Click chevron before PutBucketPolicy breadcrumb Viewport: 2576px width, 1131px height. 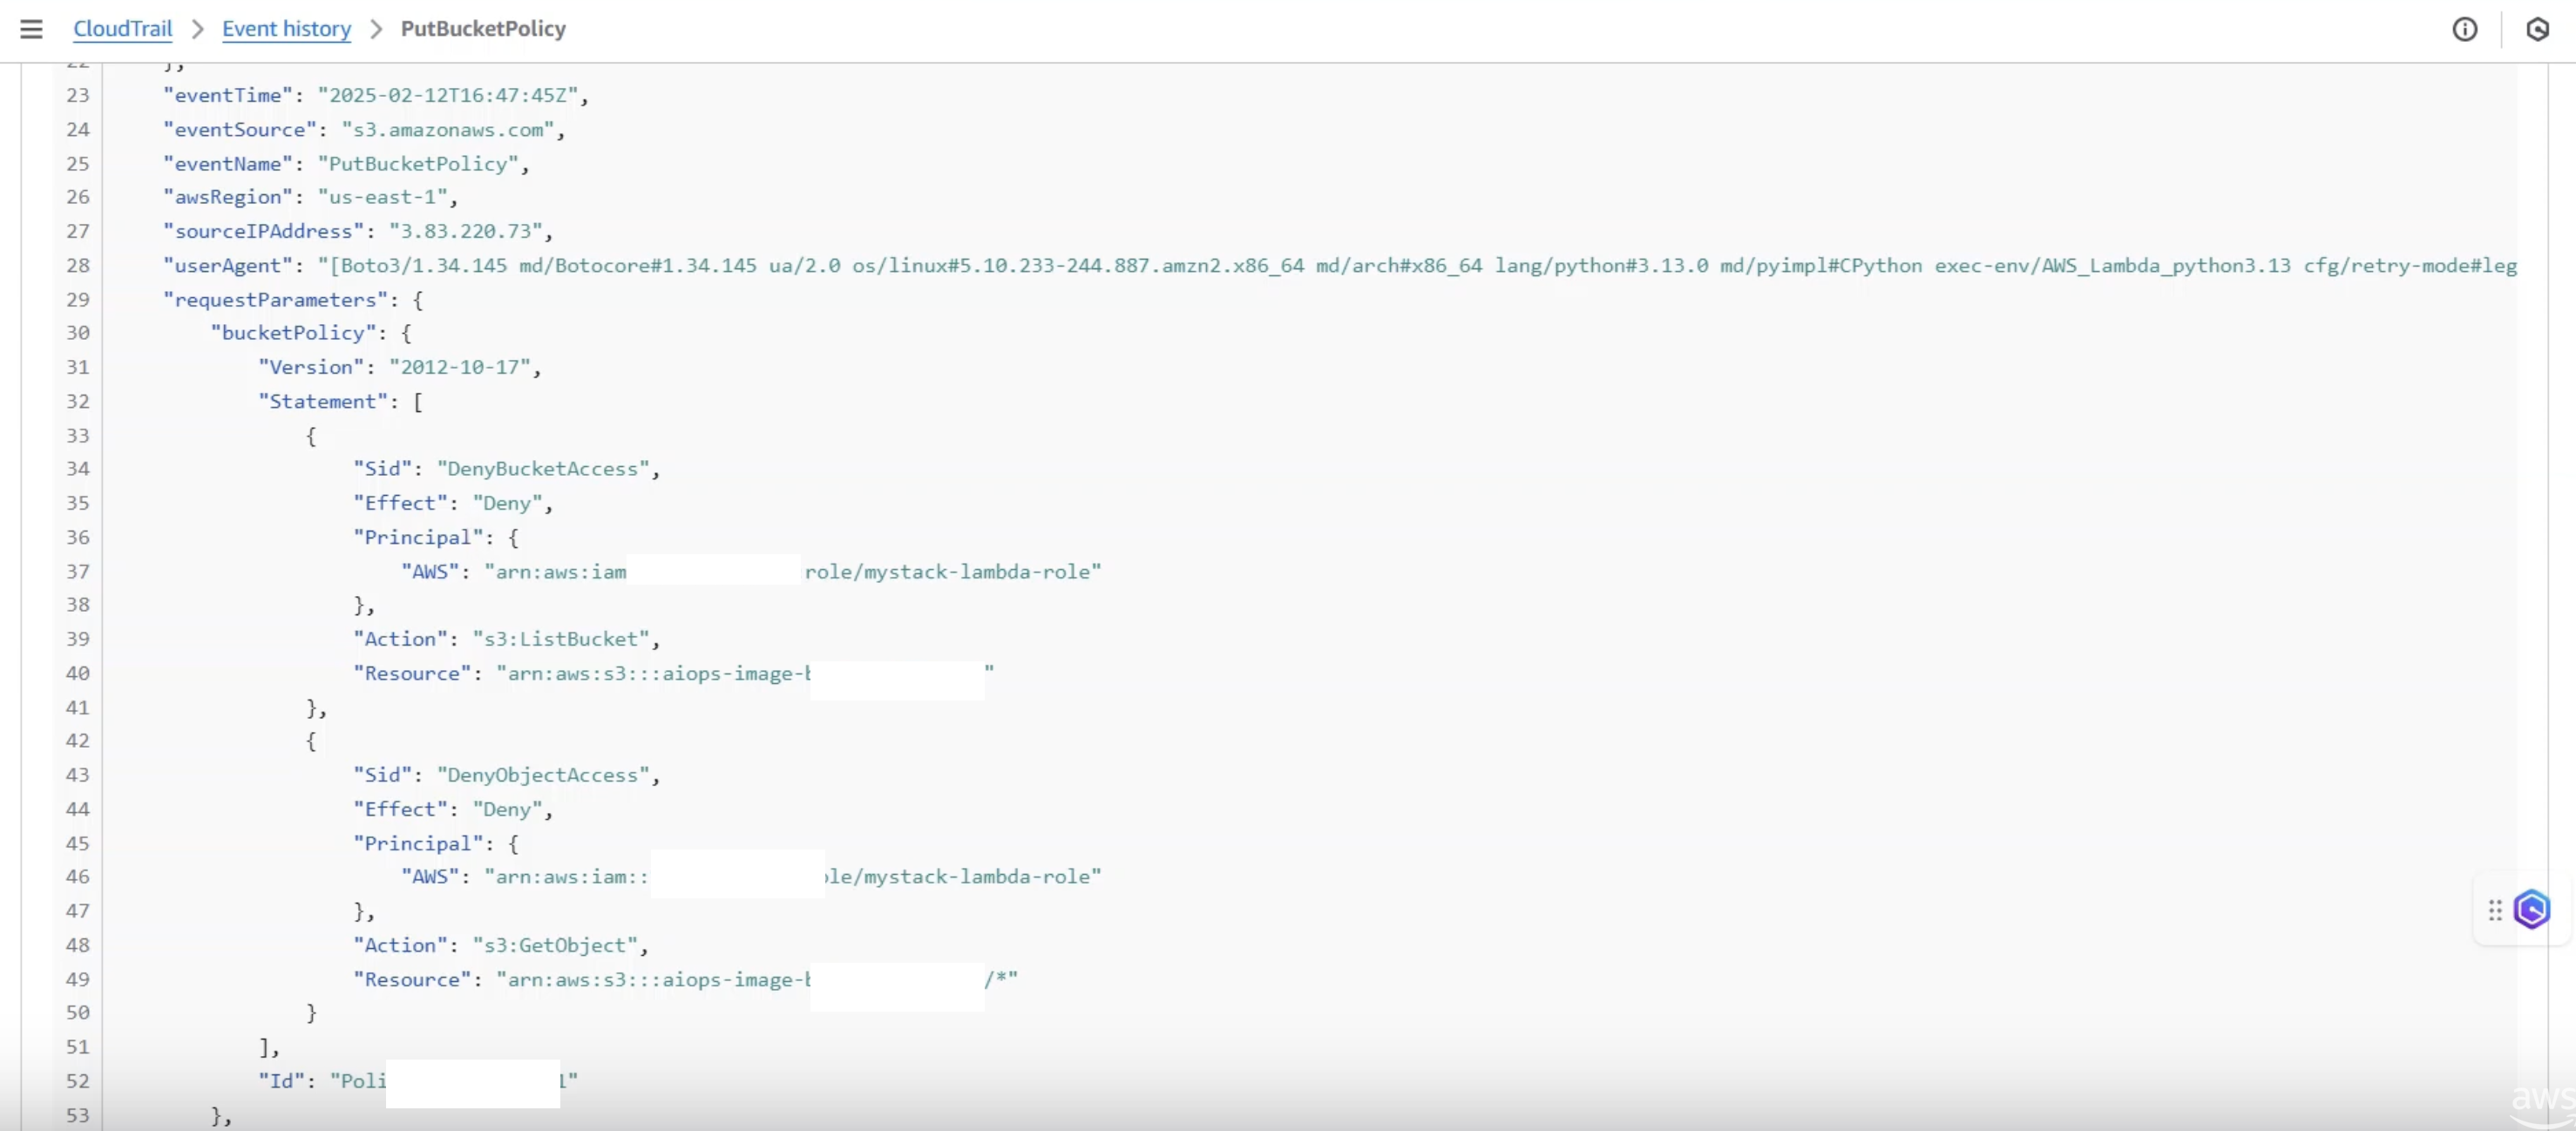point(376,29)
